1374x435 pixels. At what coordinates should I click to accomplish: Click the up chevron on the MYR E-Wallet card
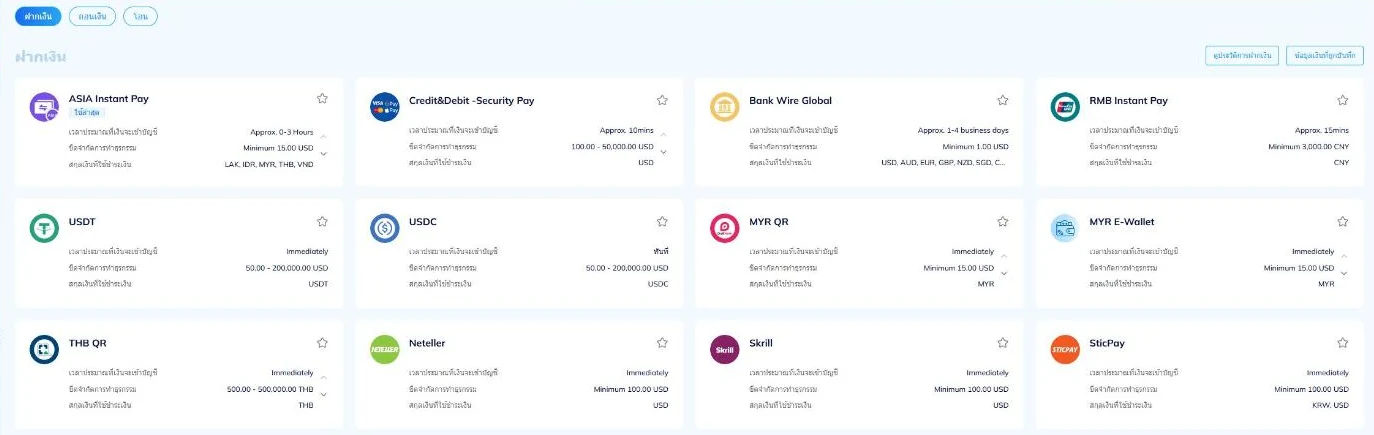point(1344,256)
